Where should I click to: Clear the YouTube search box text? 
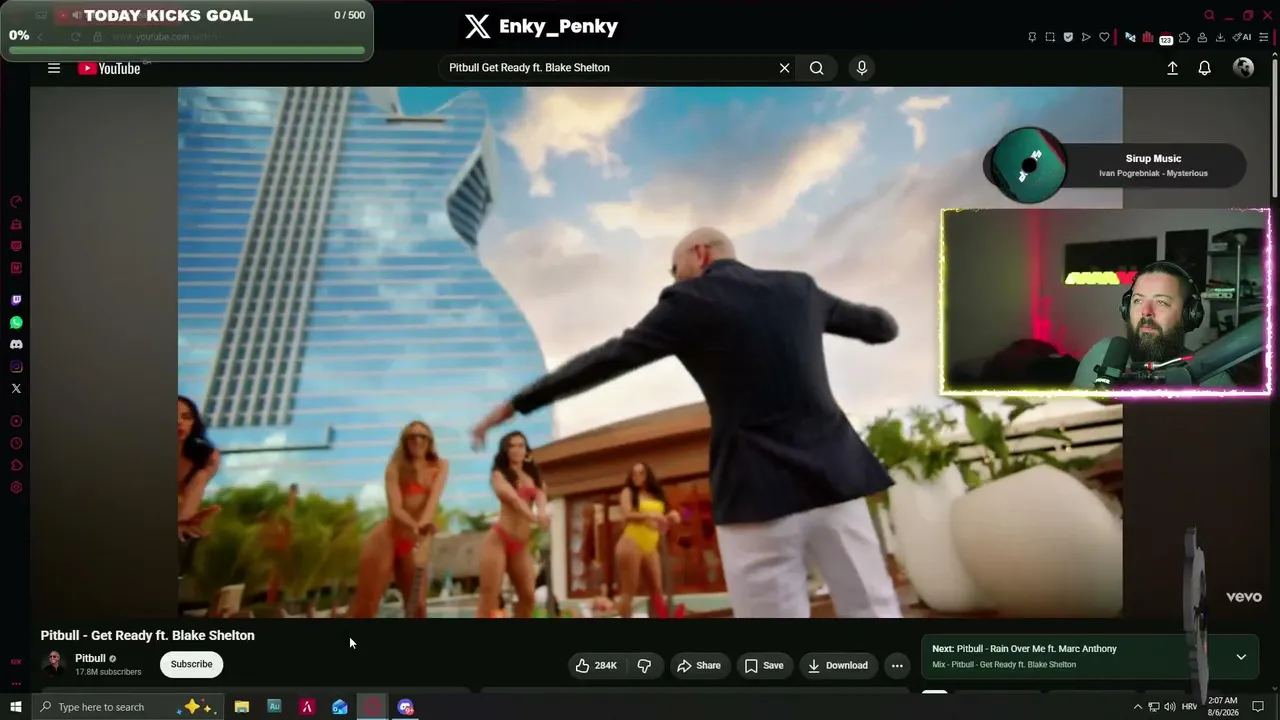[x=784, y=68]
